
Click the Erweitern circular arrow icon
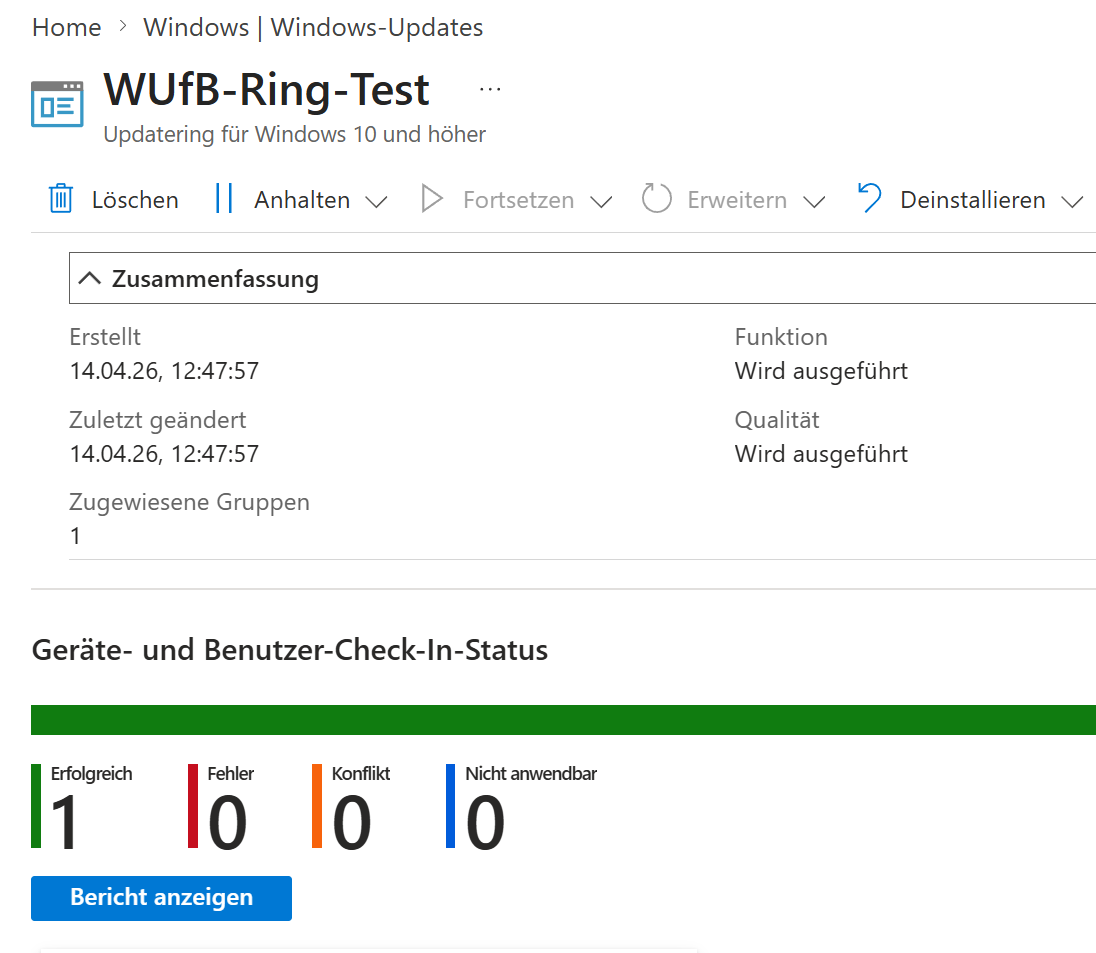[x=657, y=199]
